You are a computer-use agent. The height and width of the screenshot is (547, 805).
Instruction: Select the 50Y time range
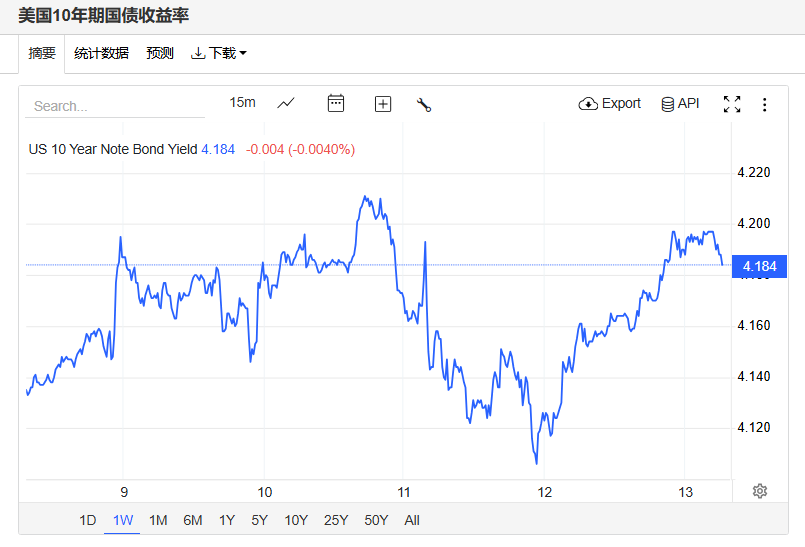tap(376, 520)
